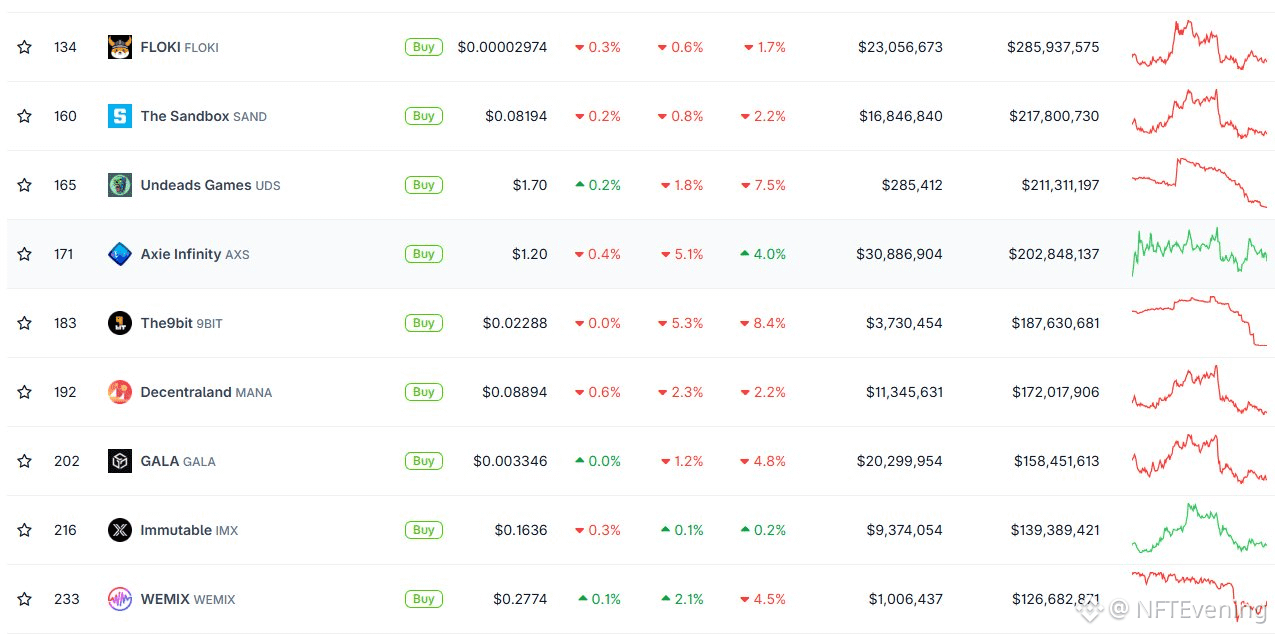The width and height of the screenshot is (1275, 634).
Task: Click the Axie Infinity diamond logo
Action: (120, 254)
